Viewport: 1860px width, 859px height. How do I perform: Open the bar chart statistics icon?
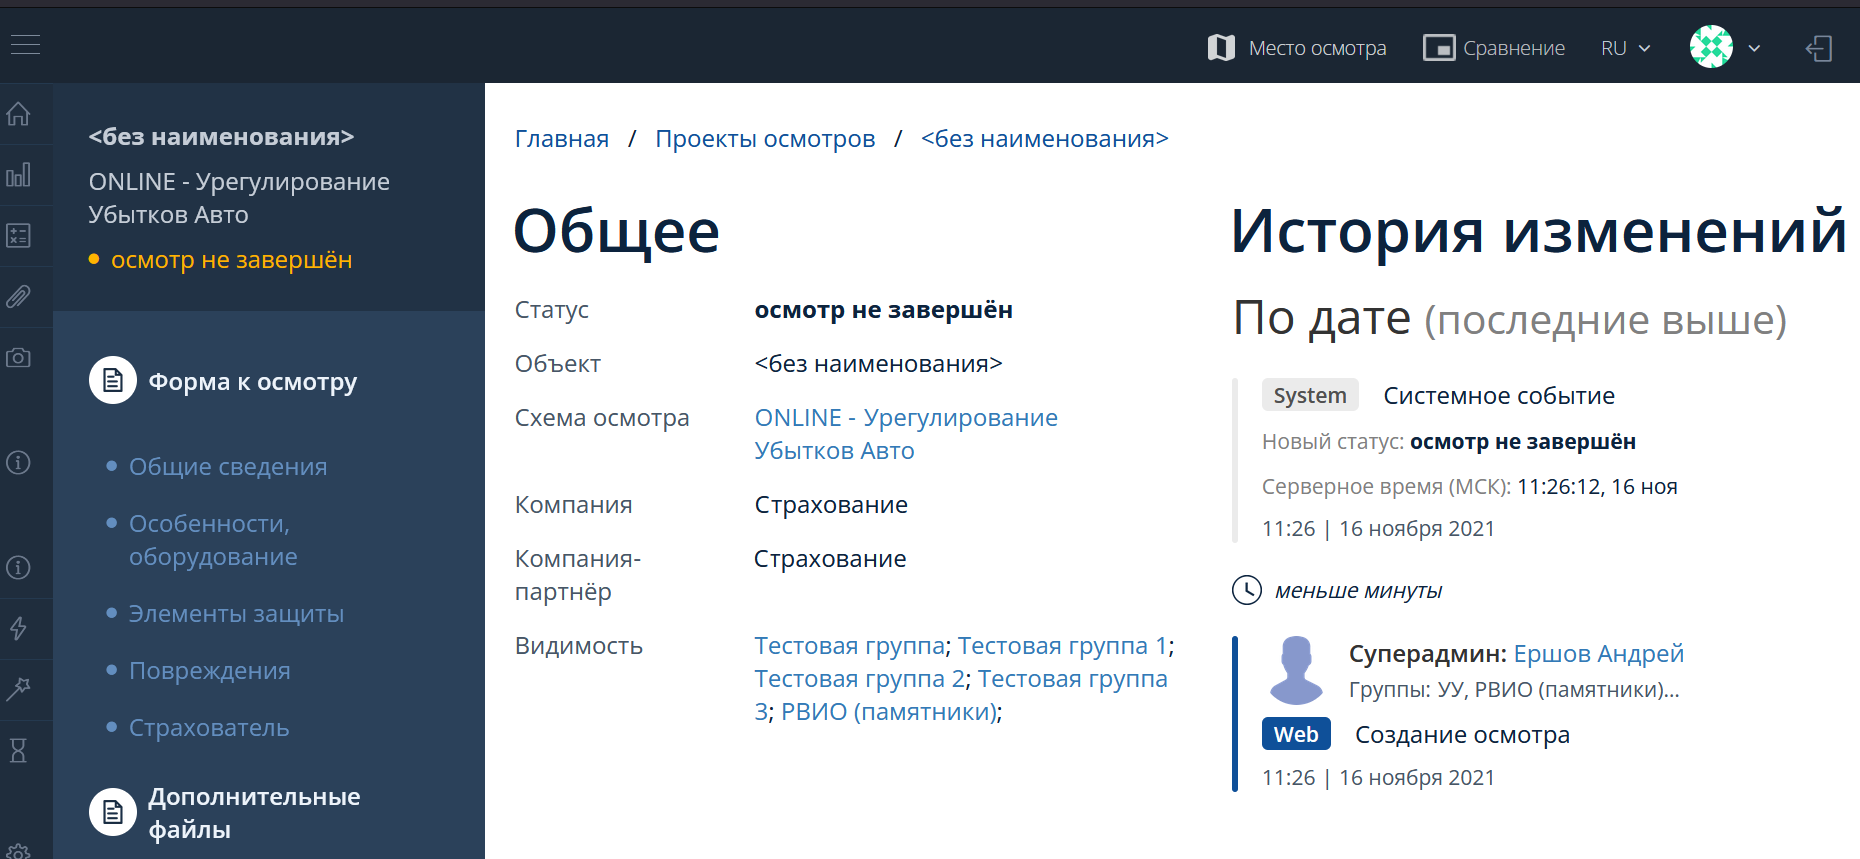[19, 175]
